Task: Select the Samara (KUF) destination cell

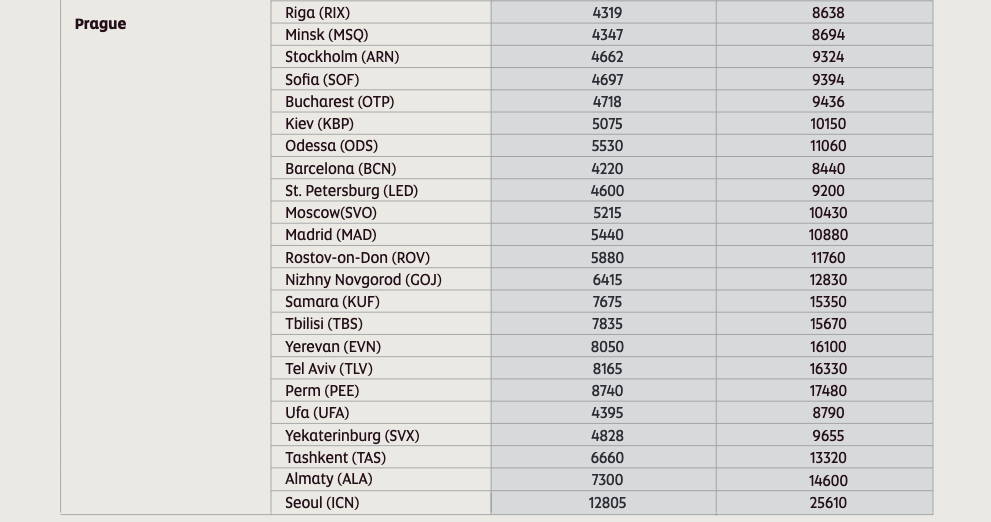Action: [x=381, y=302]
